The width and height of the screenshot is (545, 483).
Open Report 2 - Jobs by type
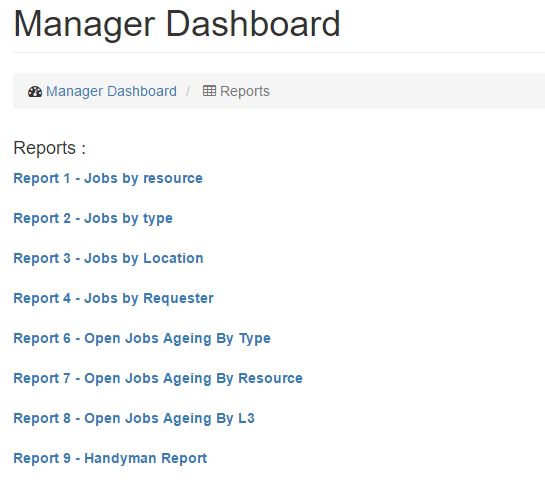[x=93, y=219]
